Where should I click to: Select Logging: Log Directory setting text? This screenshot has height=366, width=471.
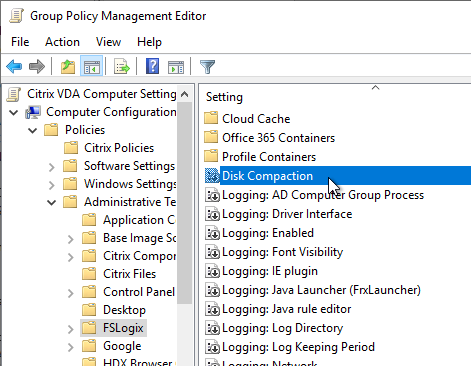pos(282,328)
